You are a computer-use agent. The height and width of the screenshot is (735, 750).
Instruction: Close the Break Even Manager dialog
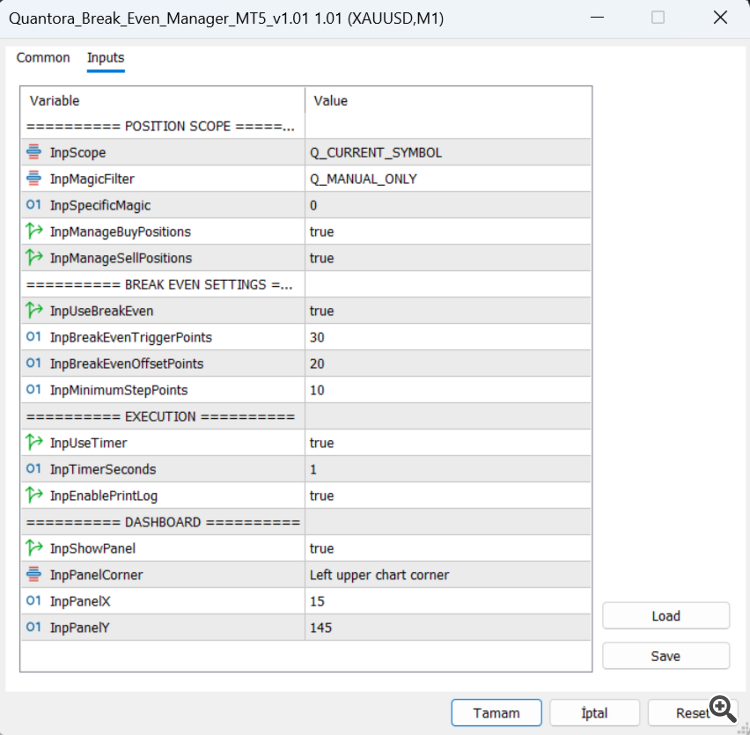(x=720, y=18)
